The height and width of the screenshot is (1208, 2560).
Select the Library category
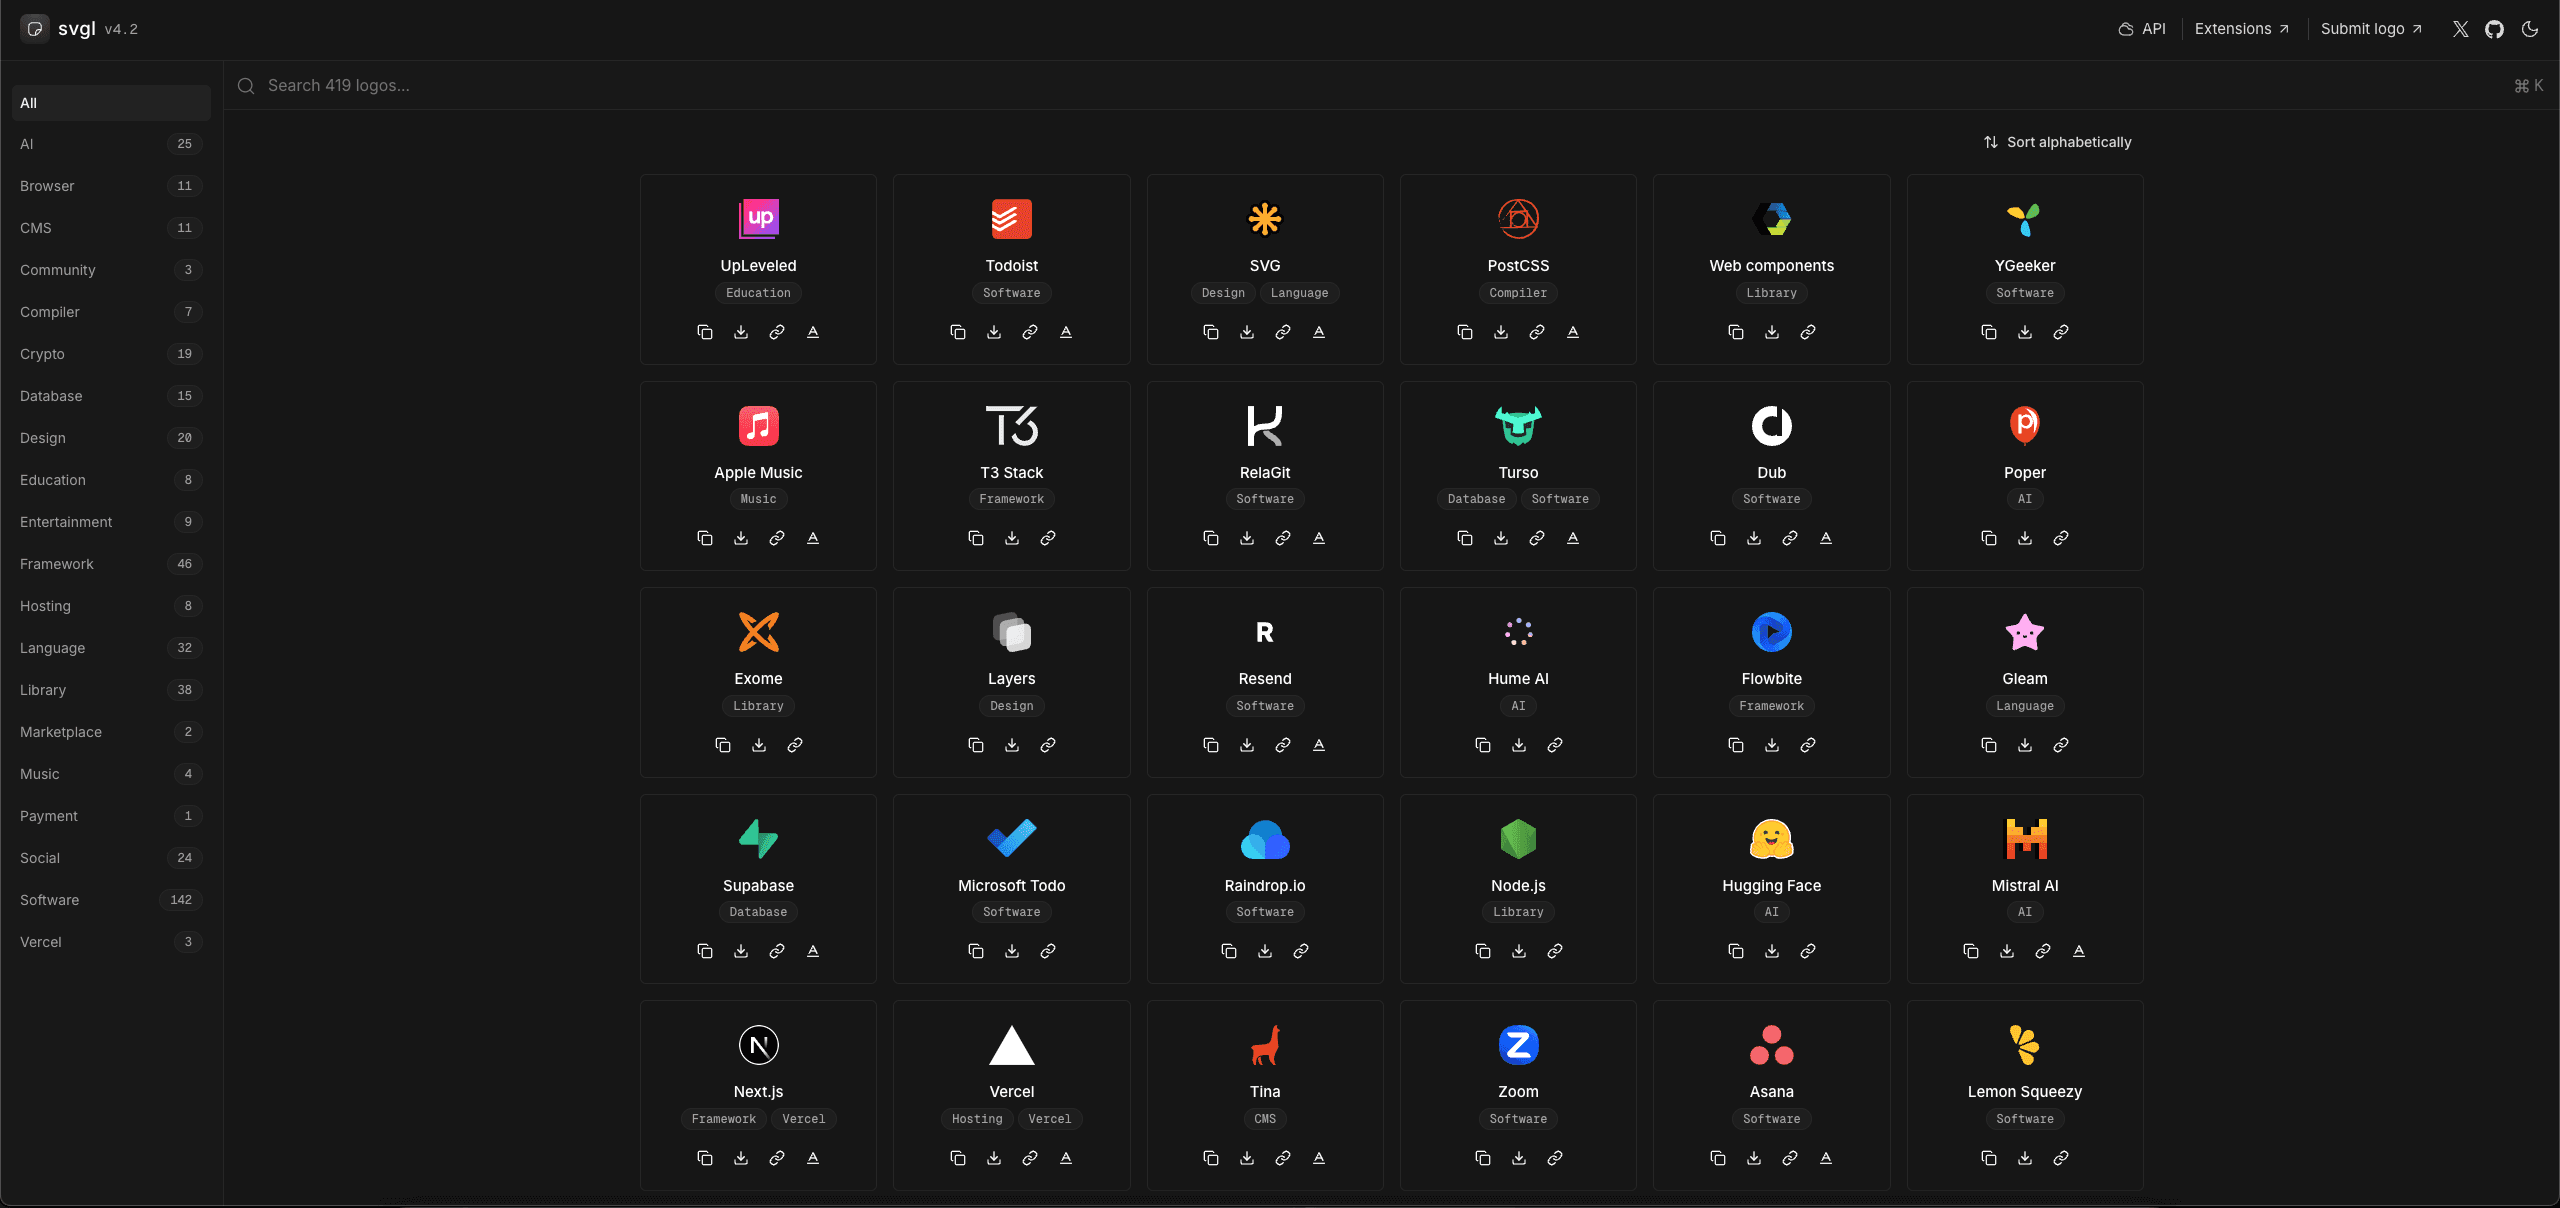[x=111, y=690]
